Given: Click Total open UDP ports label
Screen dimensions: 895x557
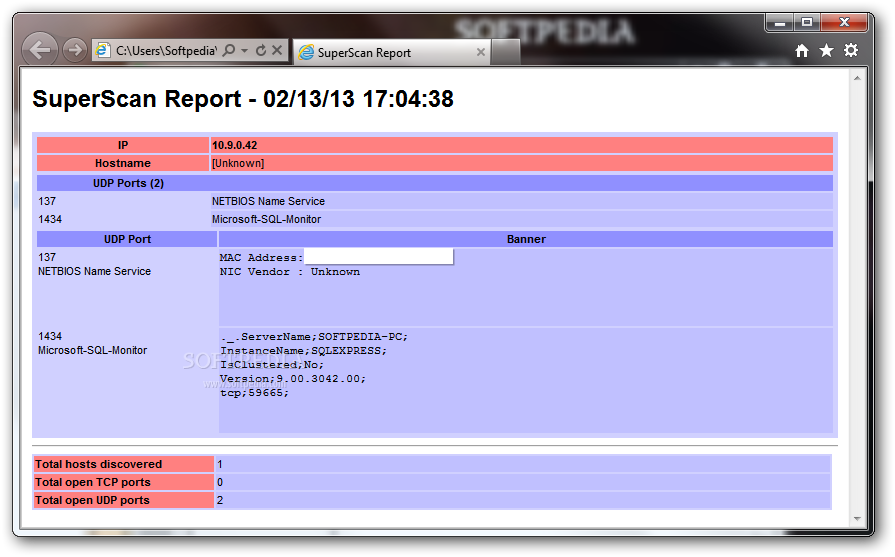Looking at the screenshot, I should [92, 500].
